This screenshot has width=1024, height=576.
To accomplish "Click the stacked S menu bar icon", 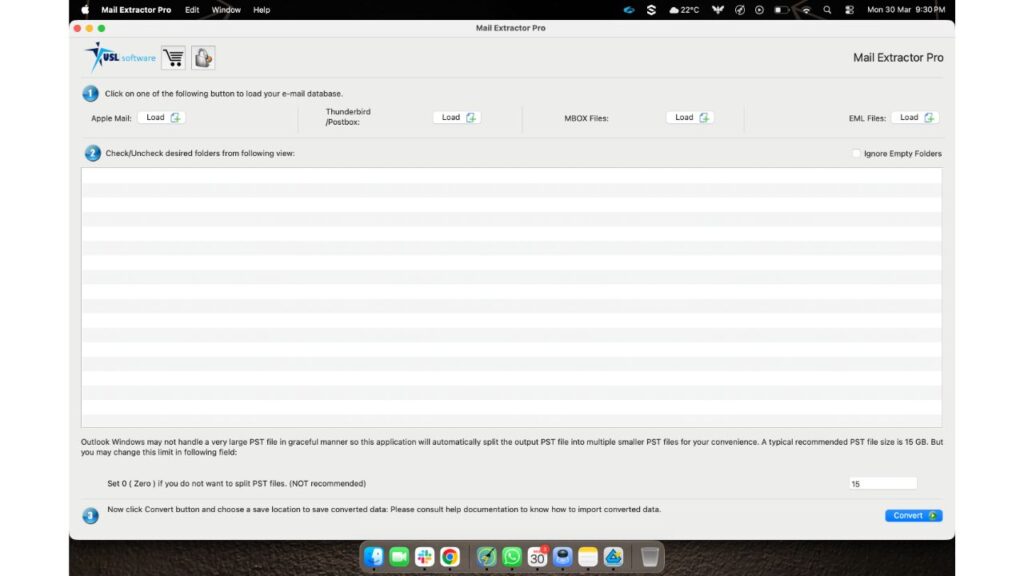I will pyautogui.click(x=651, y=10).
